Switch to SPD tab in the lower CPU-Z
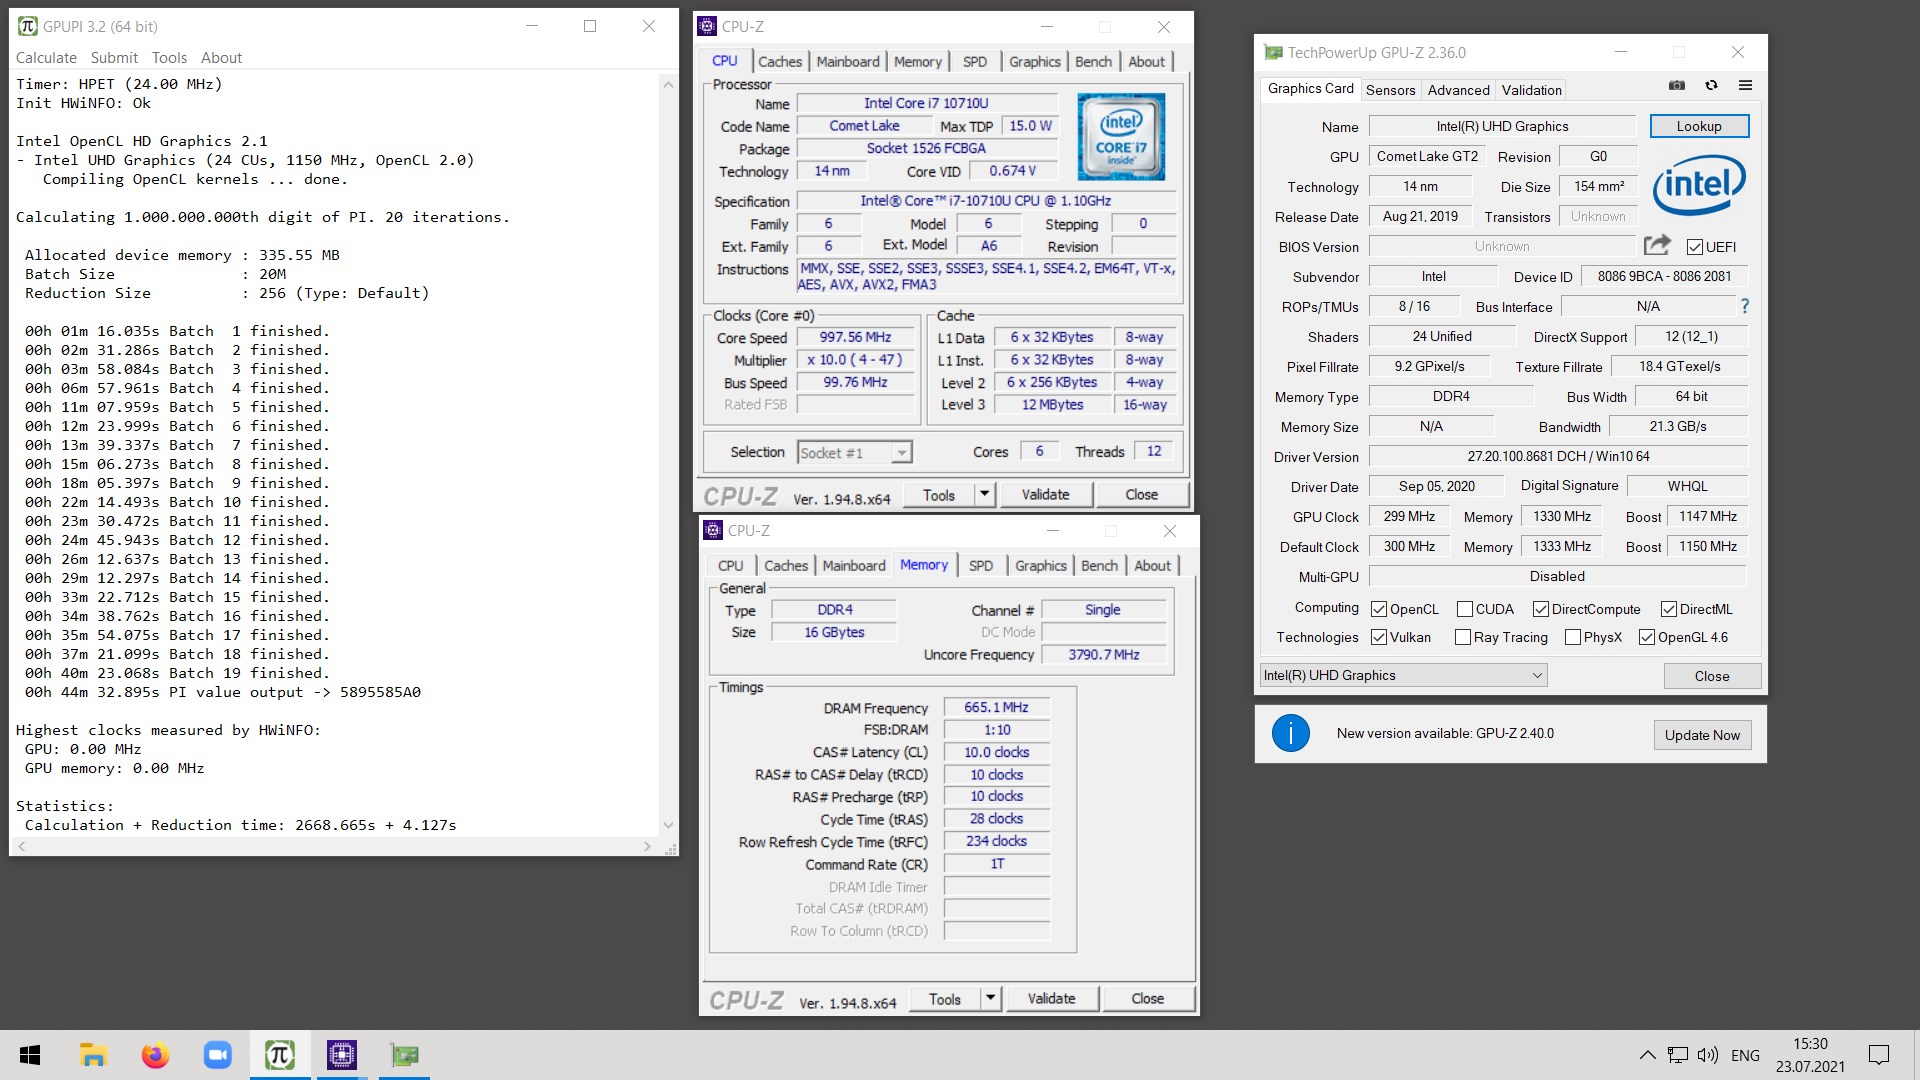This screenshot has height=1080, width=1920. (981, 565)
